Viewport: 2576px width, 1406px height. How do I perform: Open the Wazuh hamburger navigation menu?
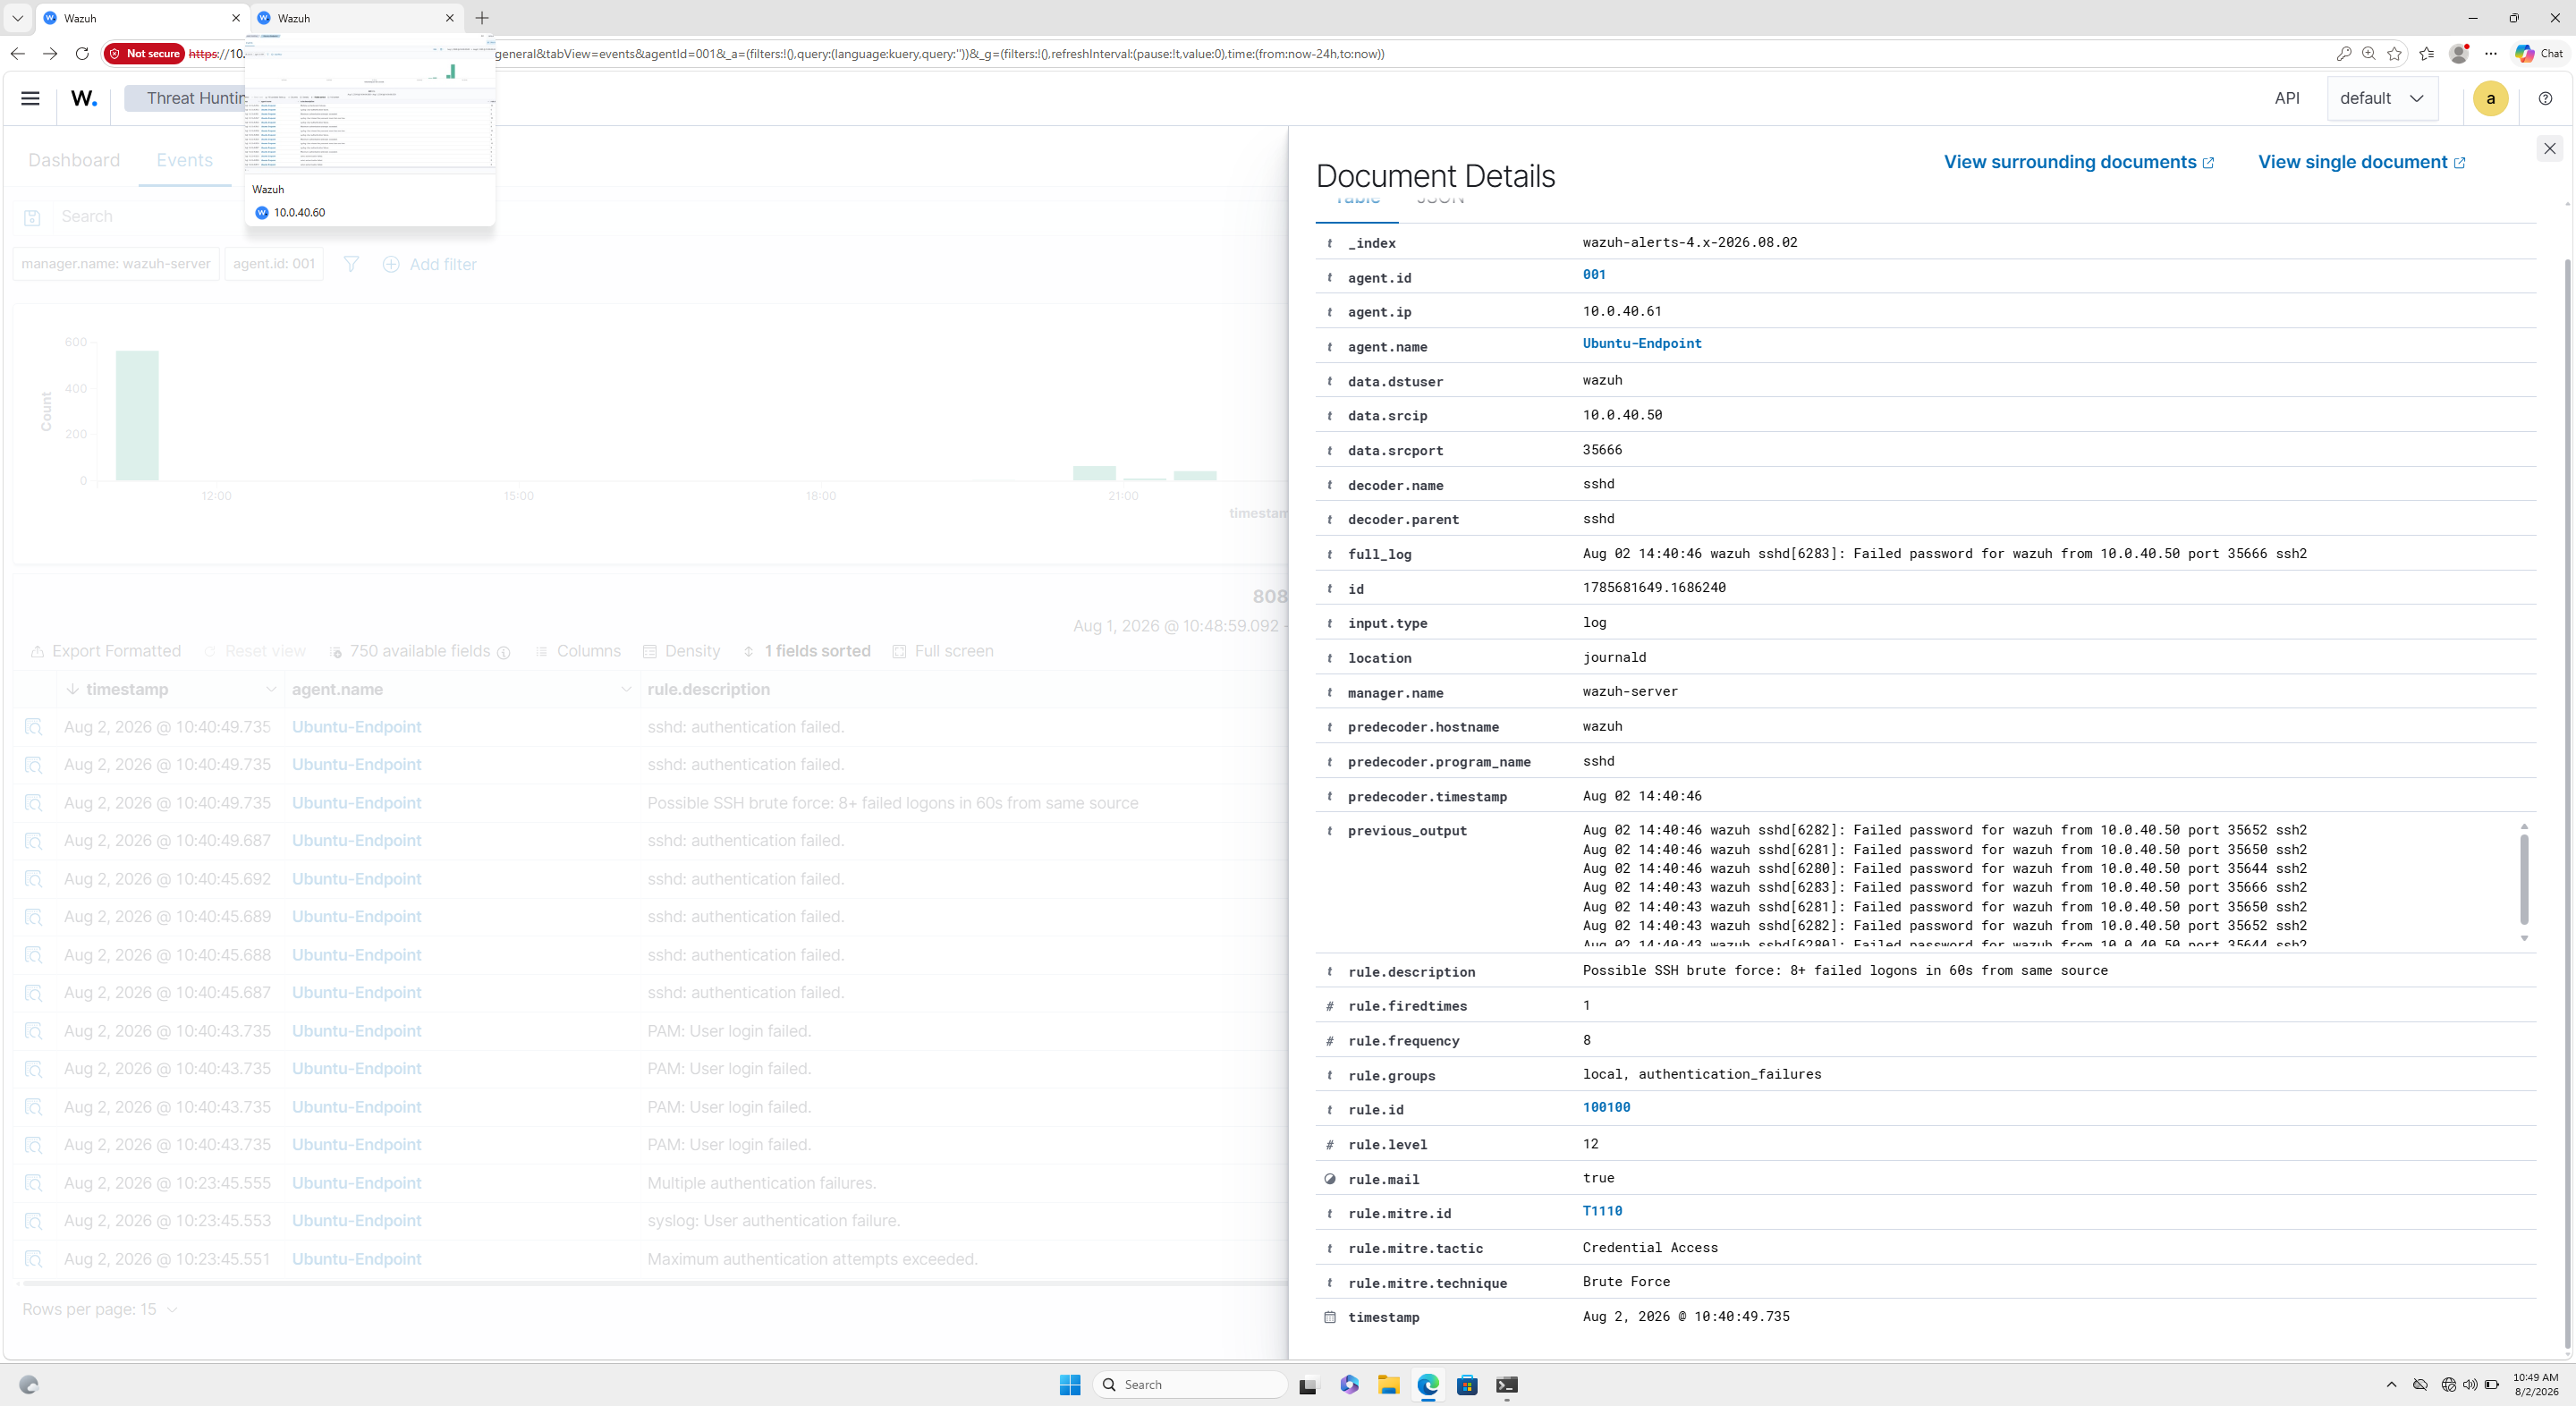[30, 98]
